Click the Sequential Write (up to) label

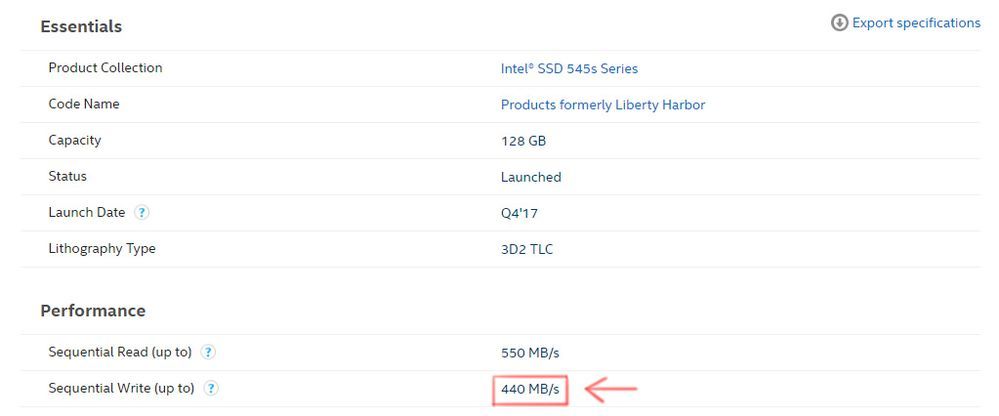[x=121, y=388]
